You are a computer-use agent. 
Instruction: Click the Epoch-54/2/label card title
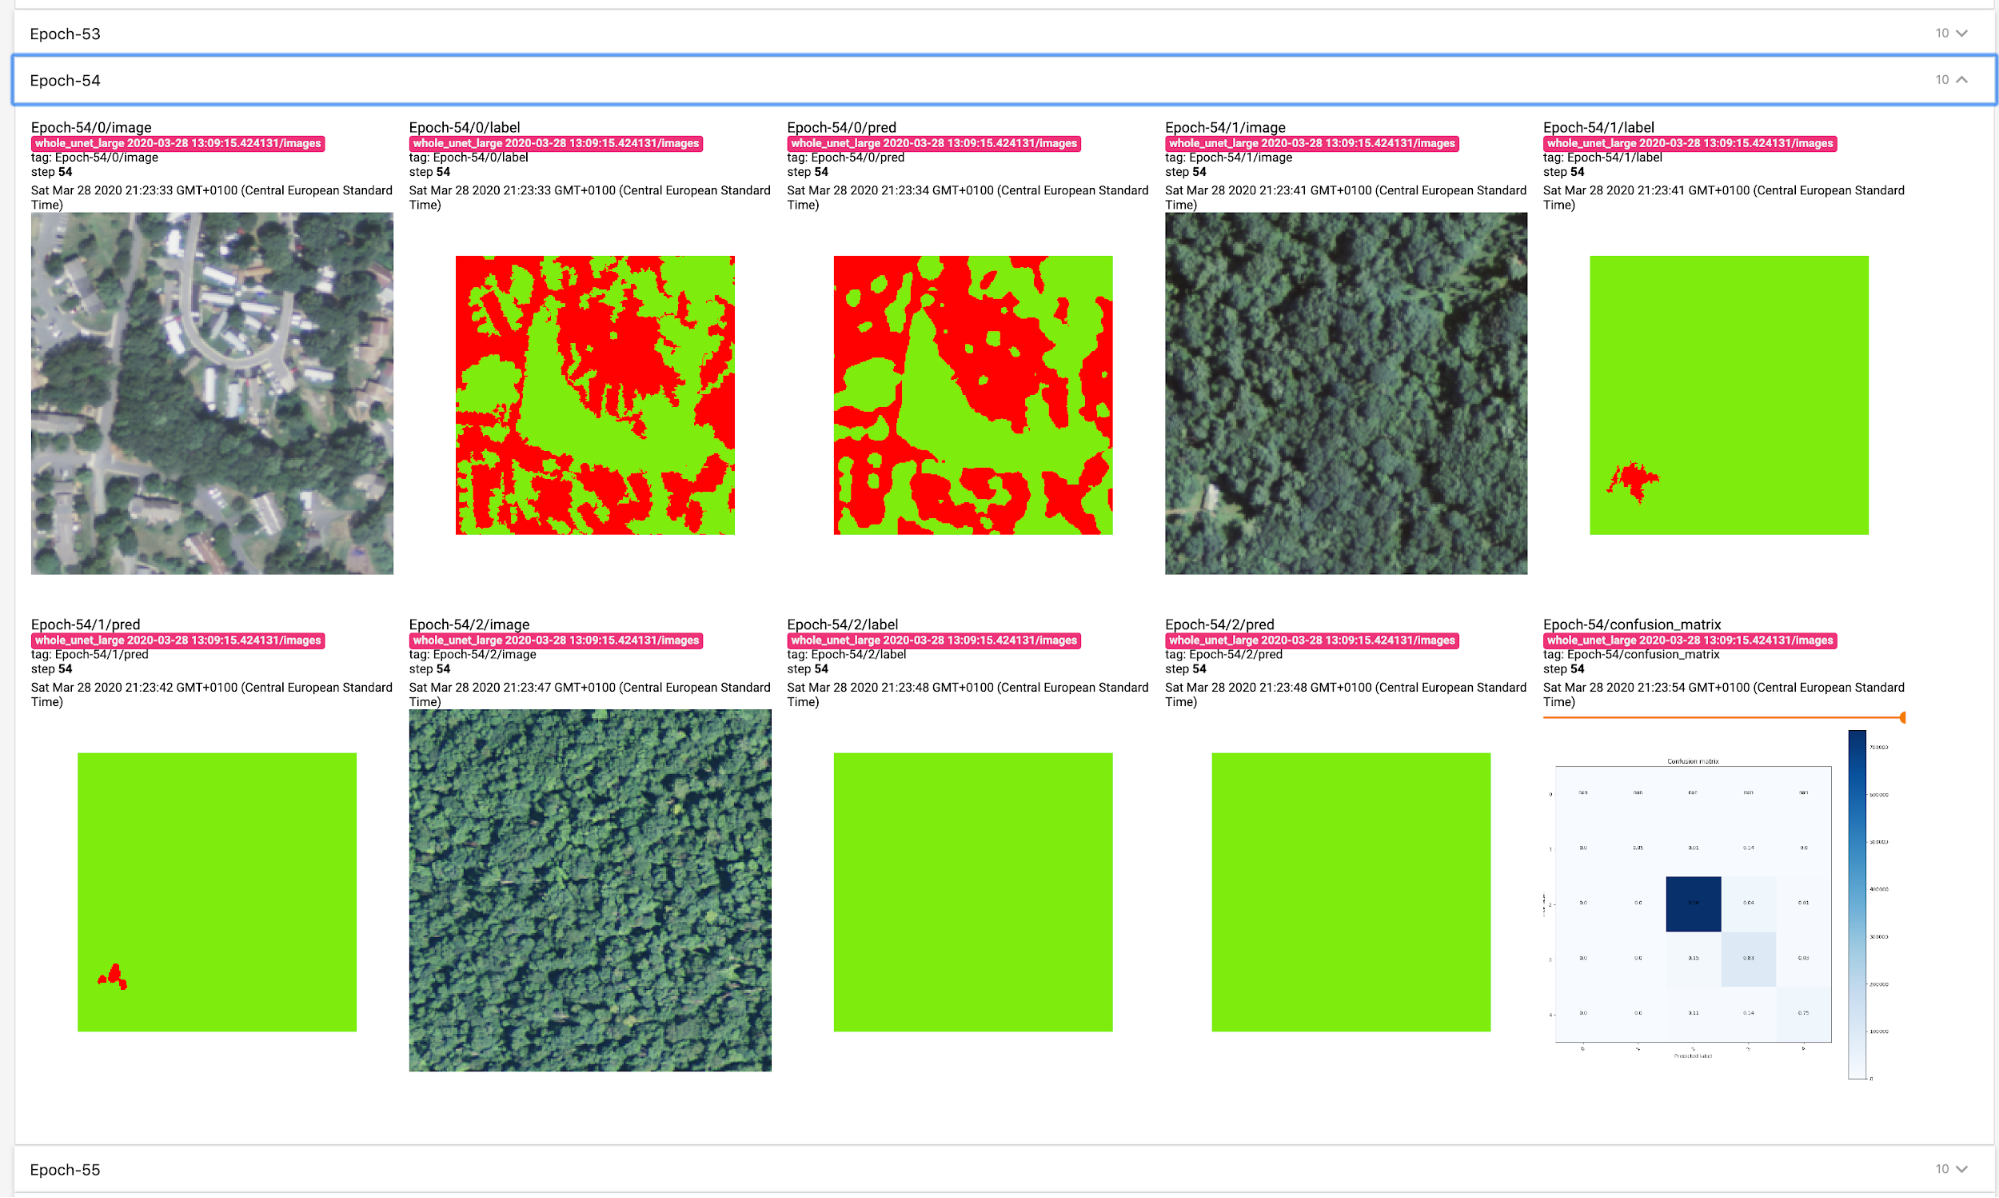click(x=842, y=624)
